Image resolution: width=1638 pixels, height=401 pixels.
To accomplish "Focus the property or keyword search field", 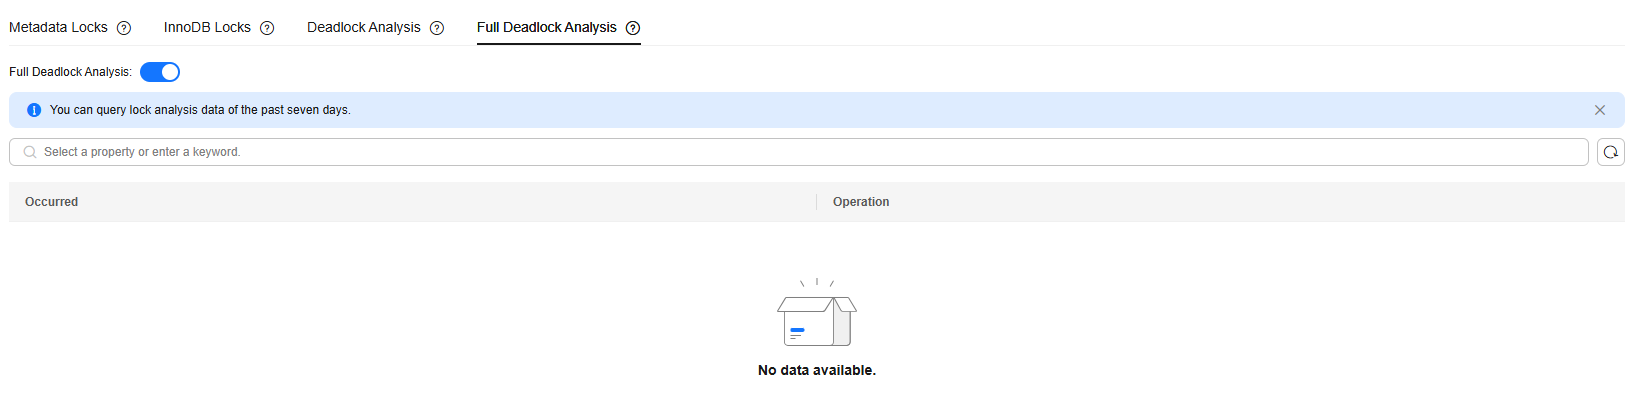I will coord(798,152).
